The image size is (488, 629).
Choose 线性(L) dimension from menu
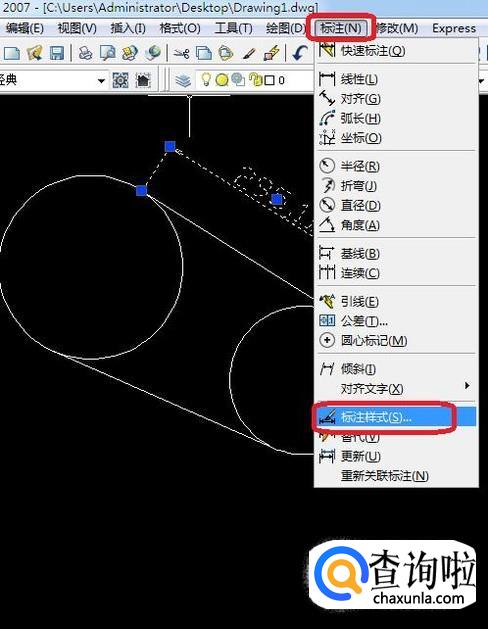(395, 79)
